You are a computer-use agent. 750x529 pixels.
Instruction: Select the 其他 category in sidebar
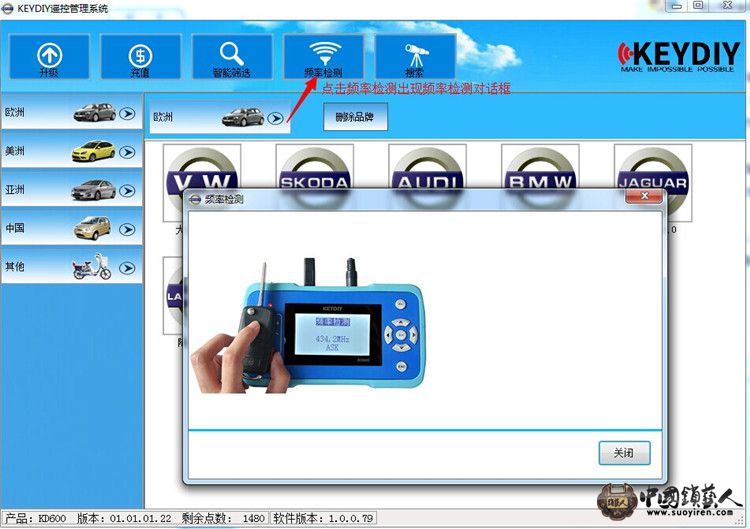72,267
